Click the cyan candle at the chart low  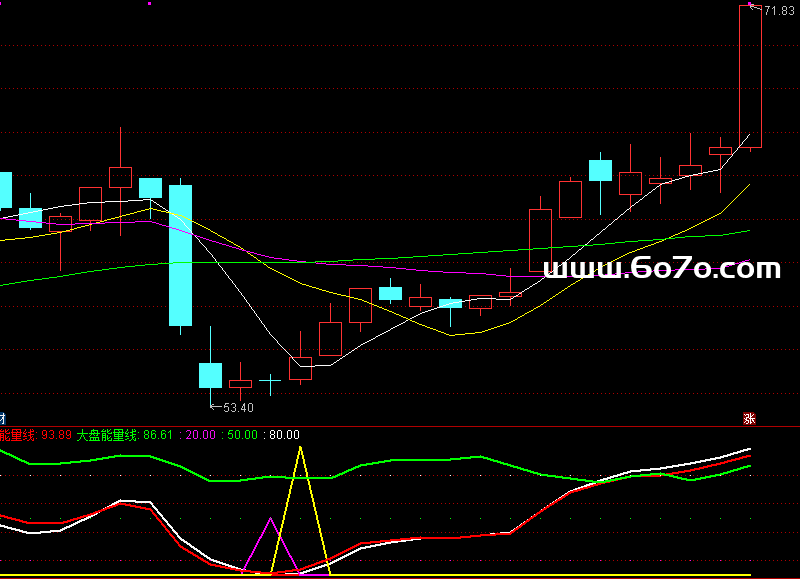pos(210,375)
